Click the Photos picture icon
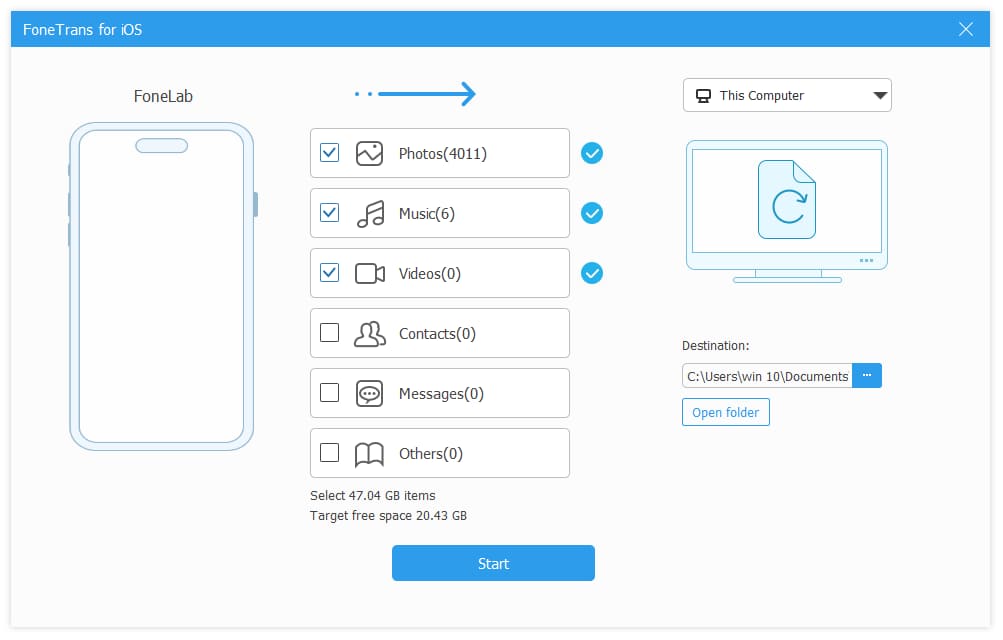 369,153
